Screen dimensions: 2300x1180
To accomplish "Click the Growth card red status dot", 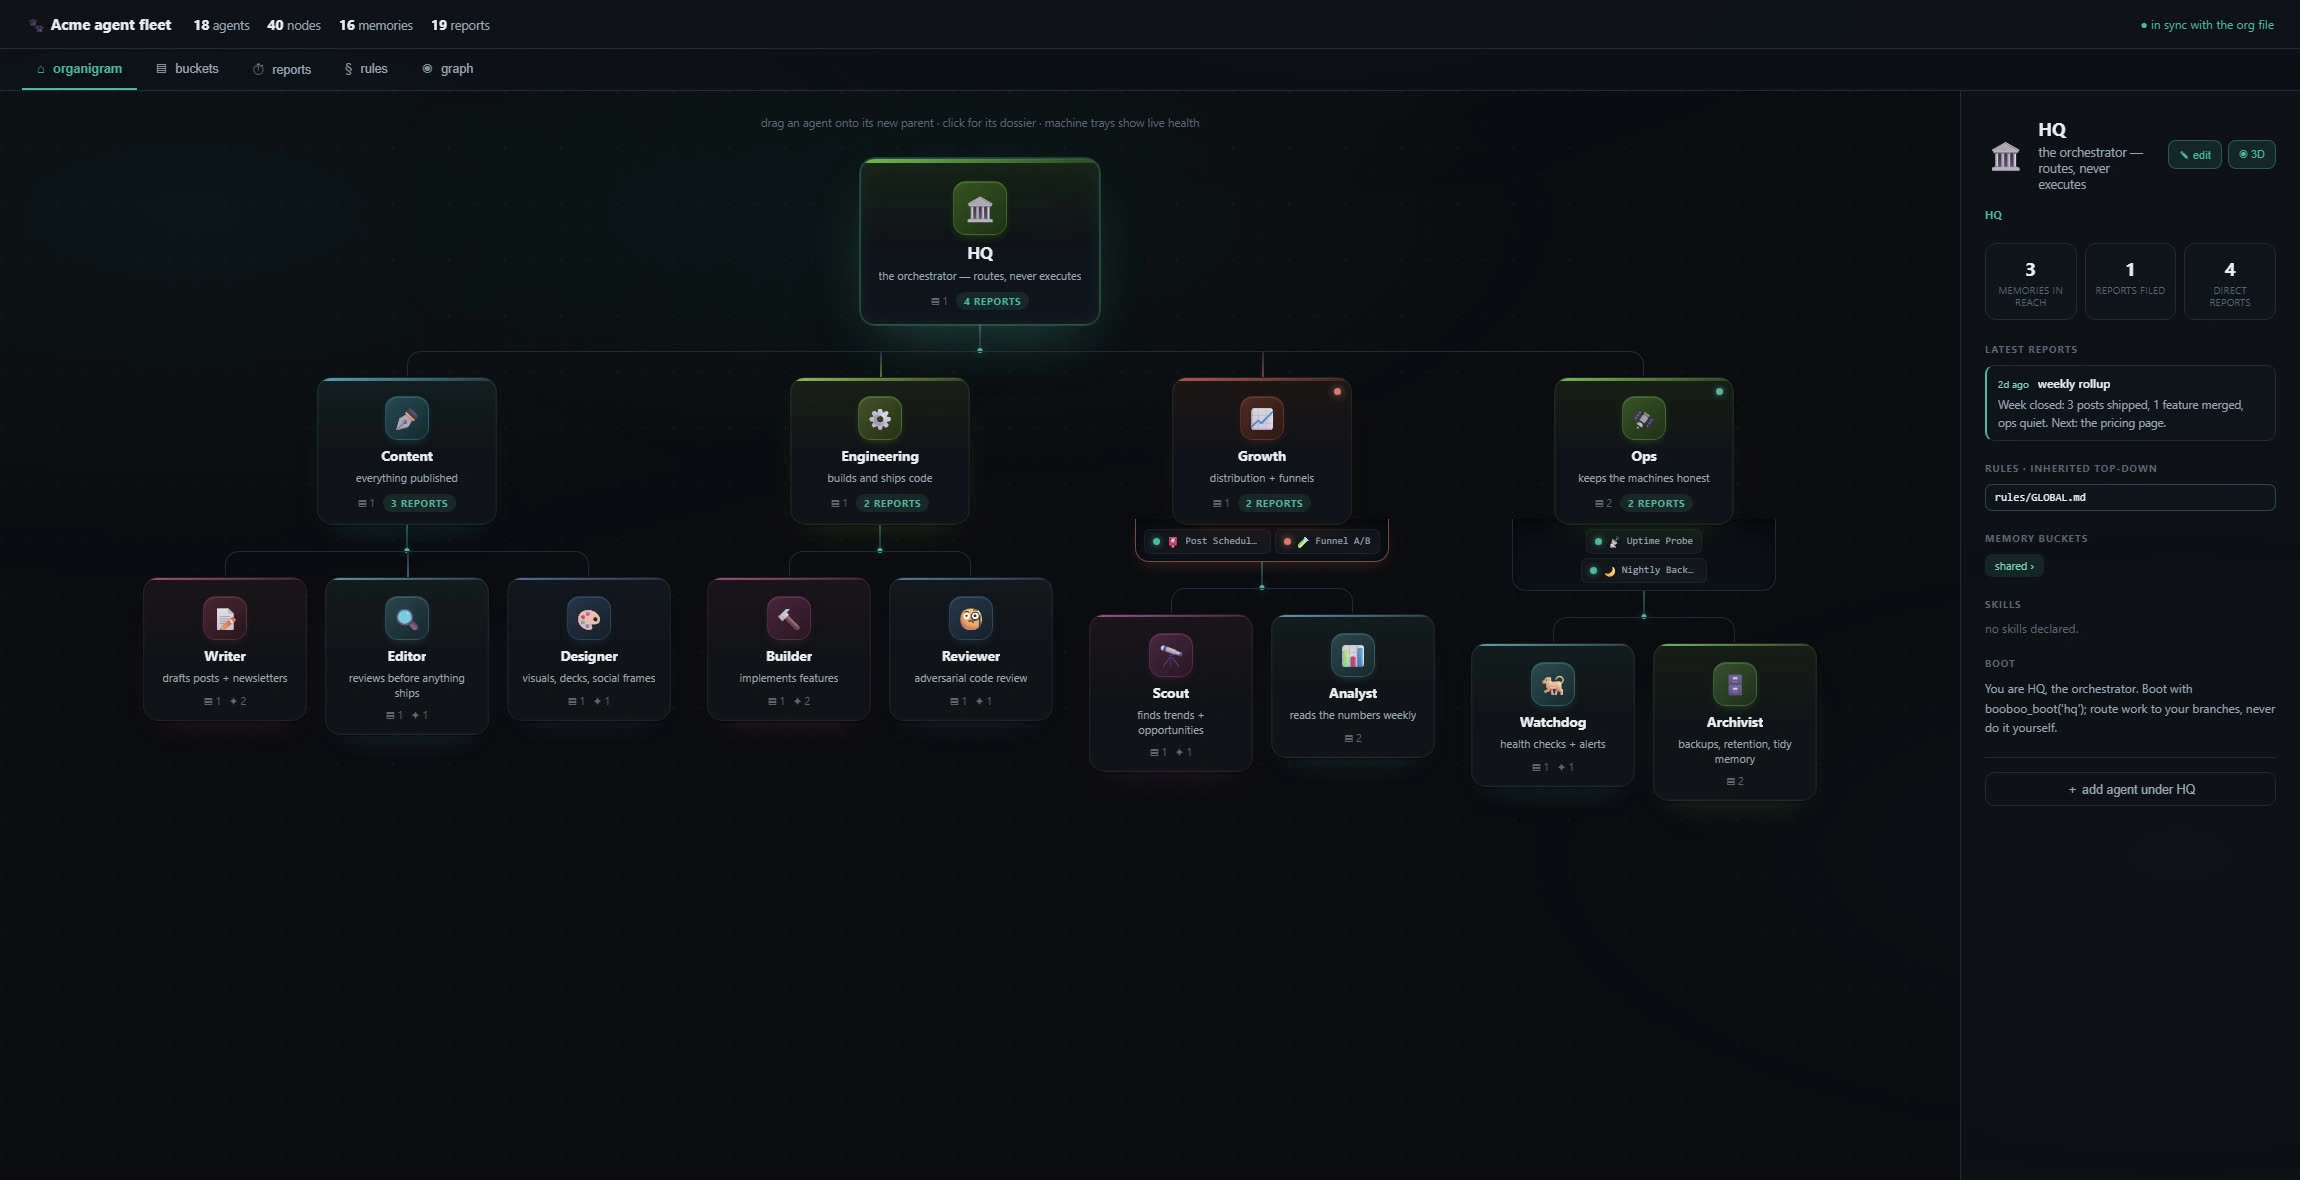I will tap(1336, 391).
